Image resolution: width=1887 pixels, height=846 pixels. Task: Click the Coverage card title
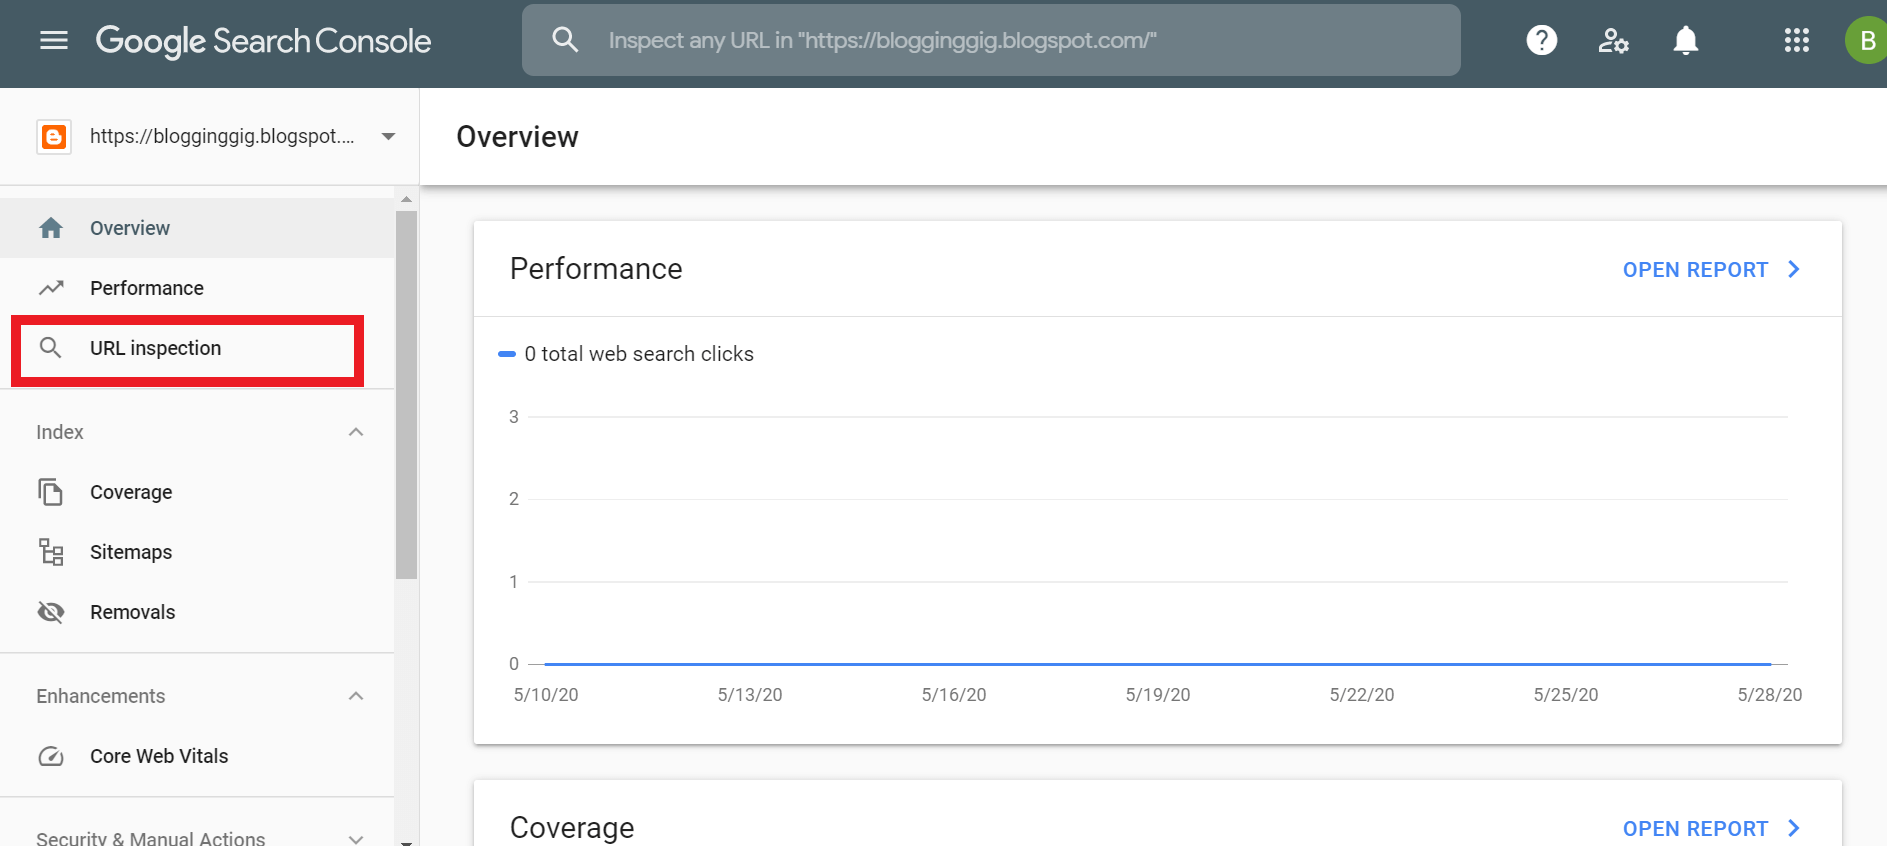572,828
